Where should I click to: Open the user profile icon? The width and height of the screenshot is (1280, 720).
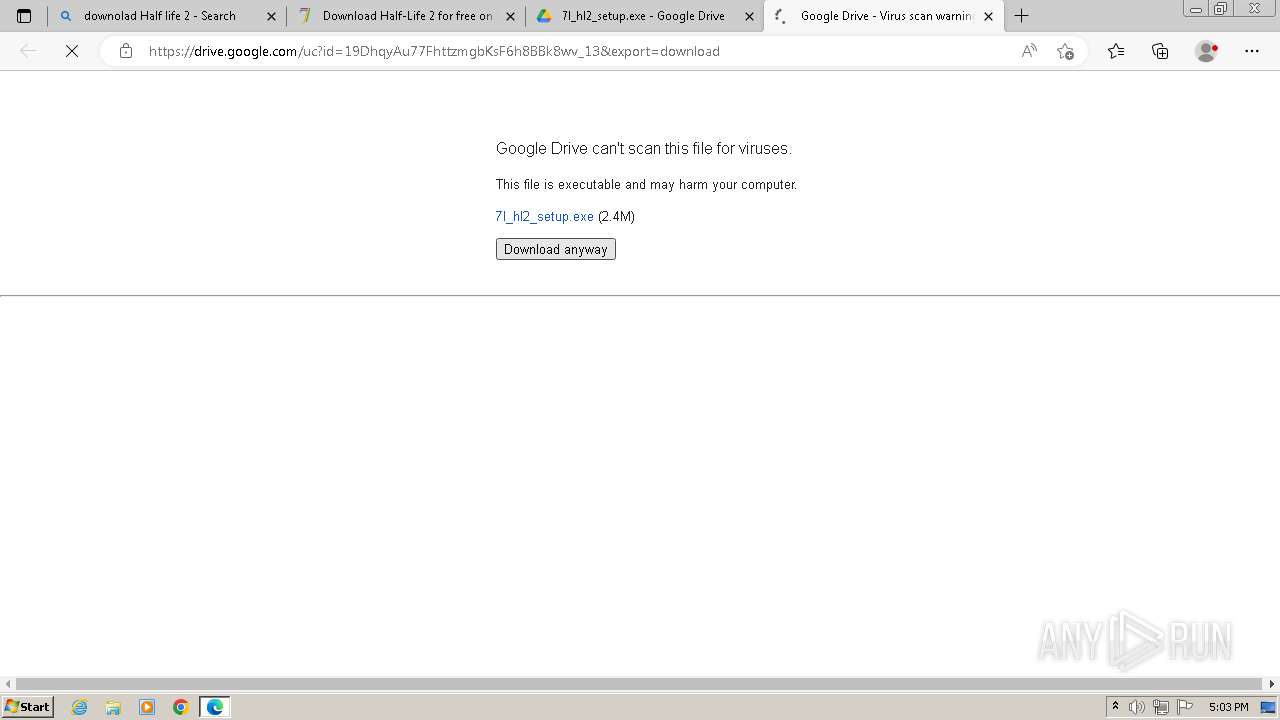tap(1206, 51)
